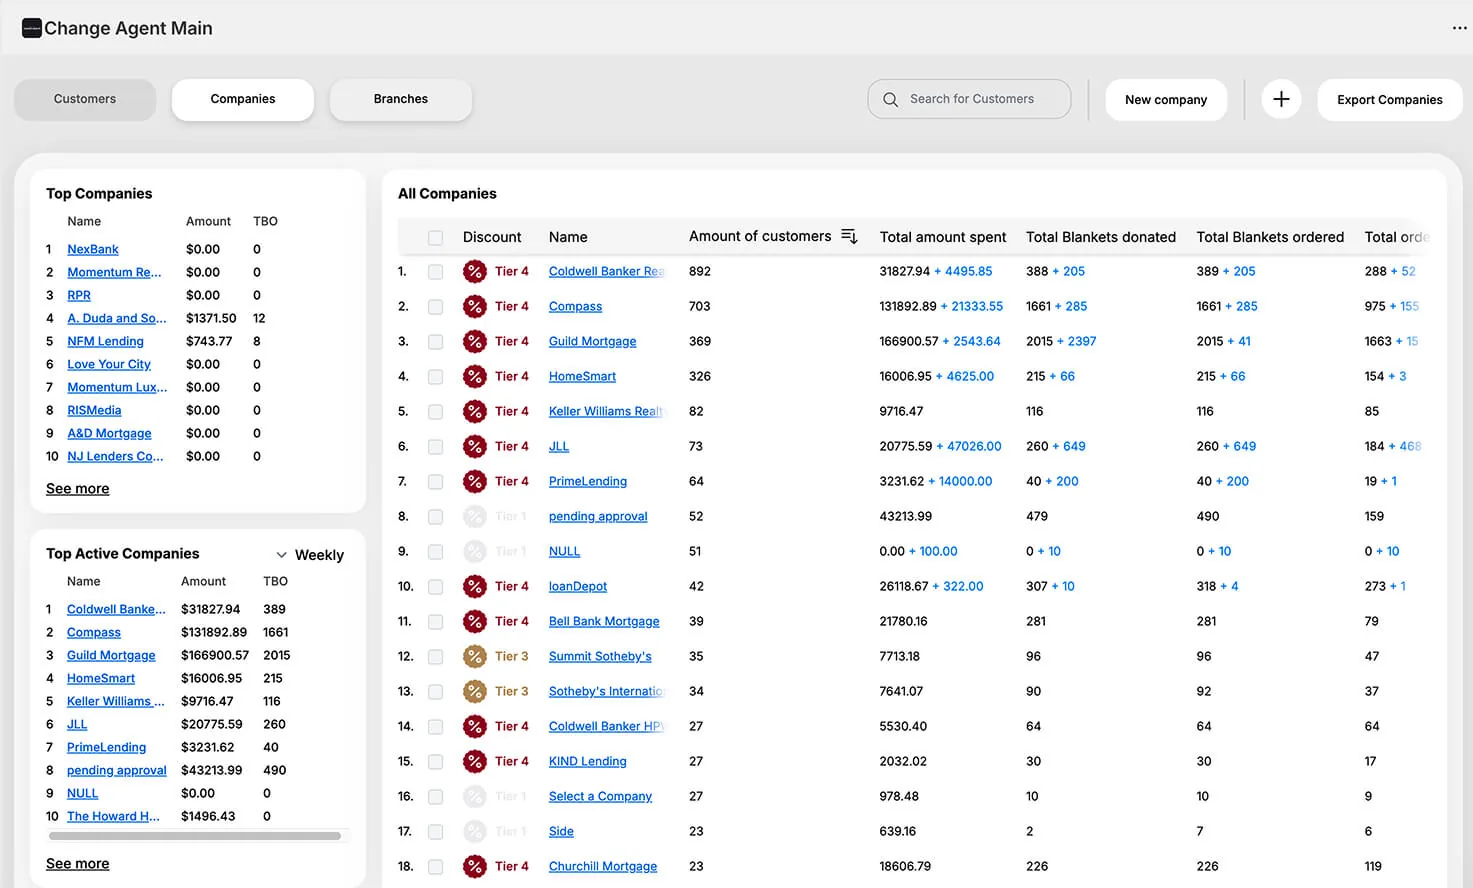
Task: Click faded discount icon in NULL row
Action: tap(475, 551)
